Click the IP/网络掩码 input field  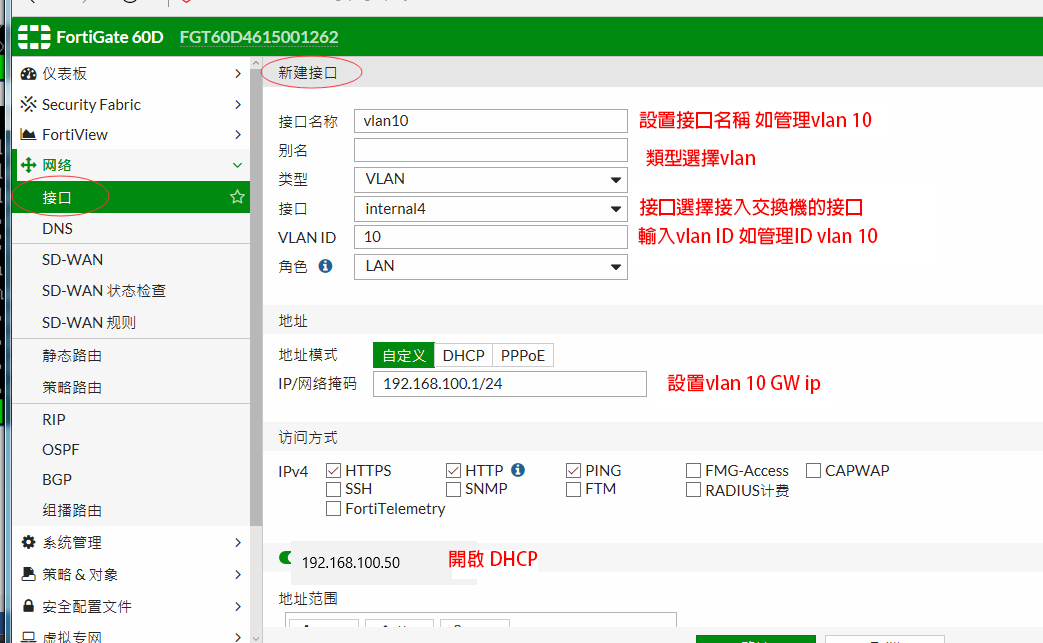pyautogui.click(x=510, y=384)
